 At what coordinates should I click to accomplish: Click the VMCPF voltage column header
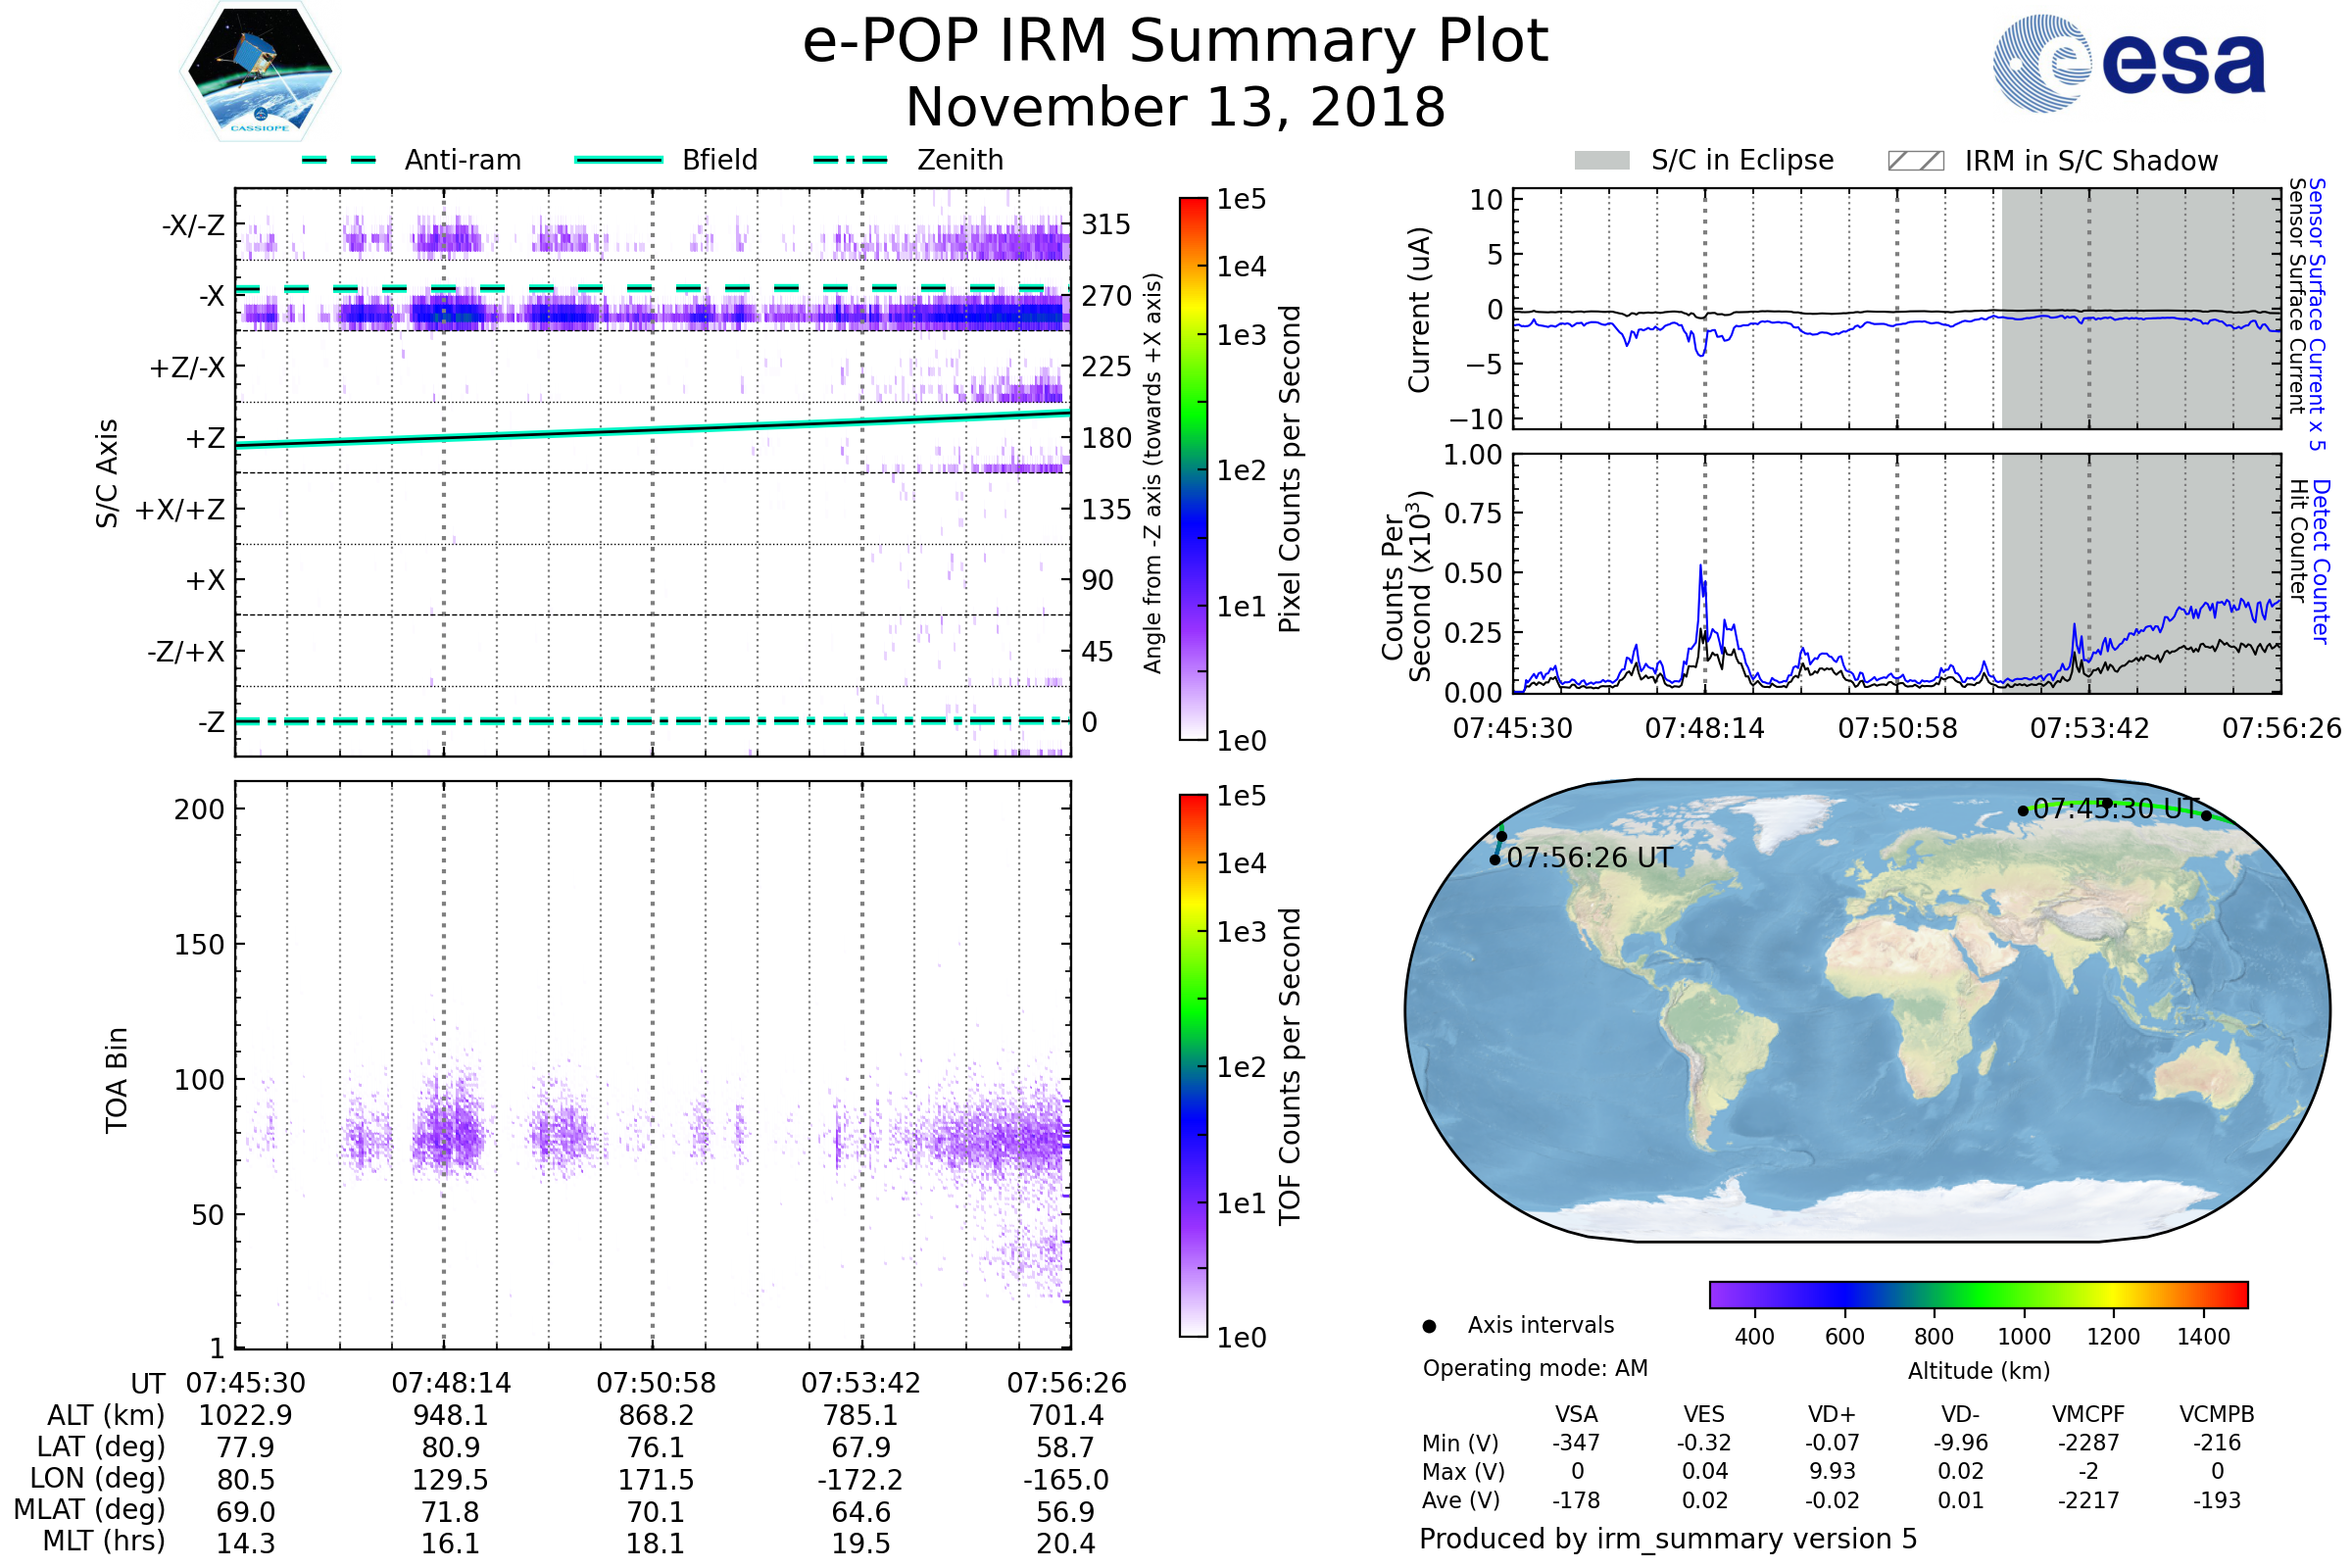[x=2088, y=1414]
